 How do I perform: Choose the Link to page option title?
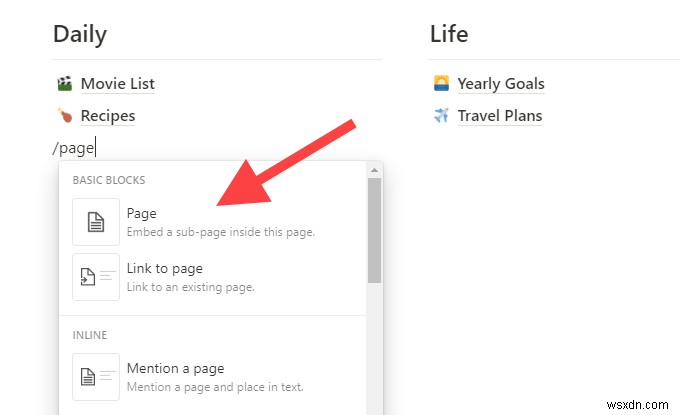point(164,268)
